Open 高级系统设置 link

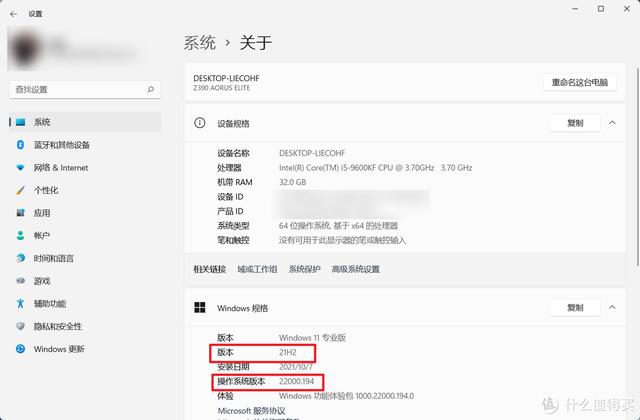tap(356, 269)
